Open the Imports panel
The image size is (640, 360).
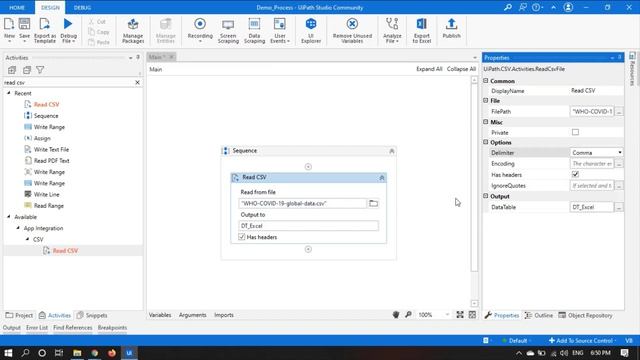click(x=224, y=315)
